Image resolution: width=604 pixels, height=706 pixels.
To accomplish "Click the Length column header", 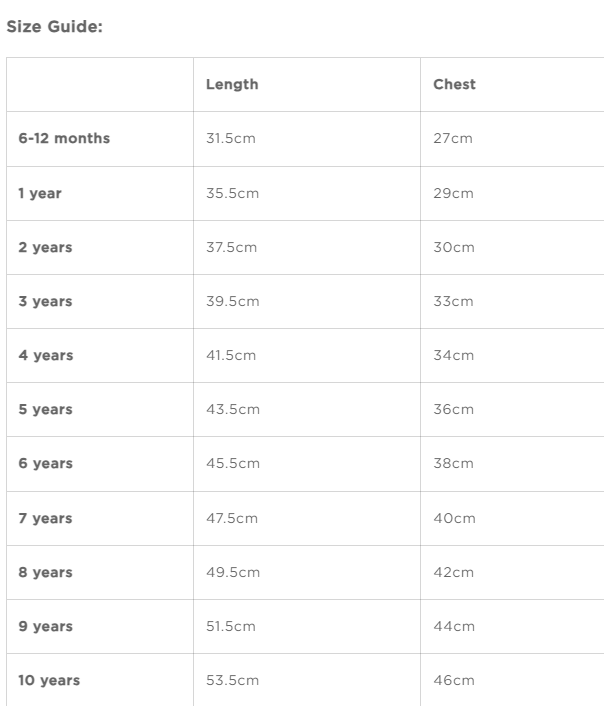I will tap(232, 84).
